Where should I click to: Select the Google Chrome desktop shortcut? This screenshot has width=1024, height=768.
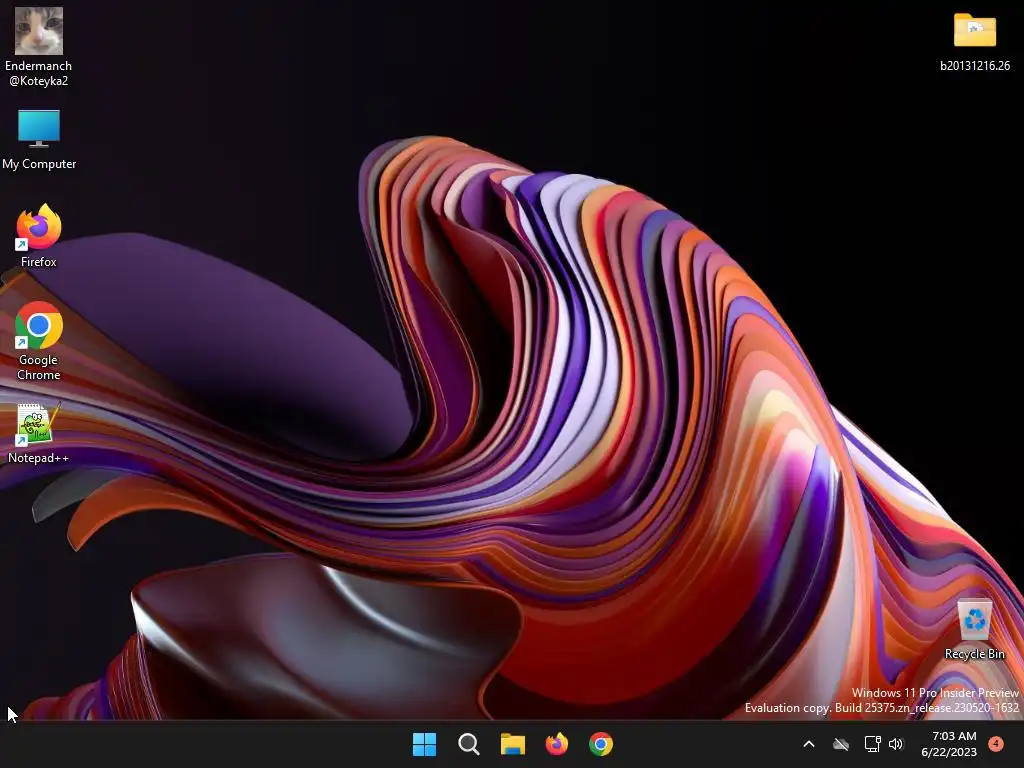[39, 341]
